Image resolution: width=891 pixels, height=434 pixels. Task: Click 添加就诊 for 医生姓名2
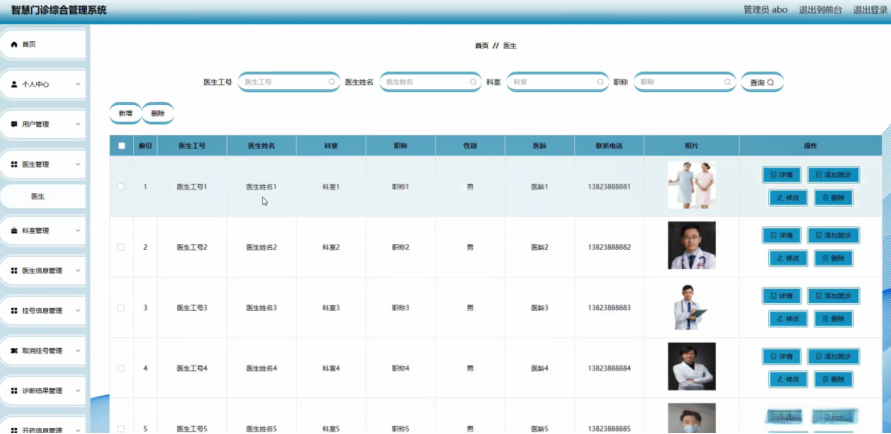[x=833, y=235]
